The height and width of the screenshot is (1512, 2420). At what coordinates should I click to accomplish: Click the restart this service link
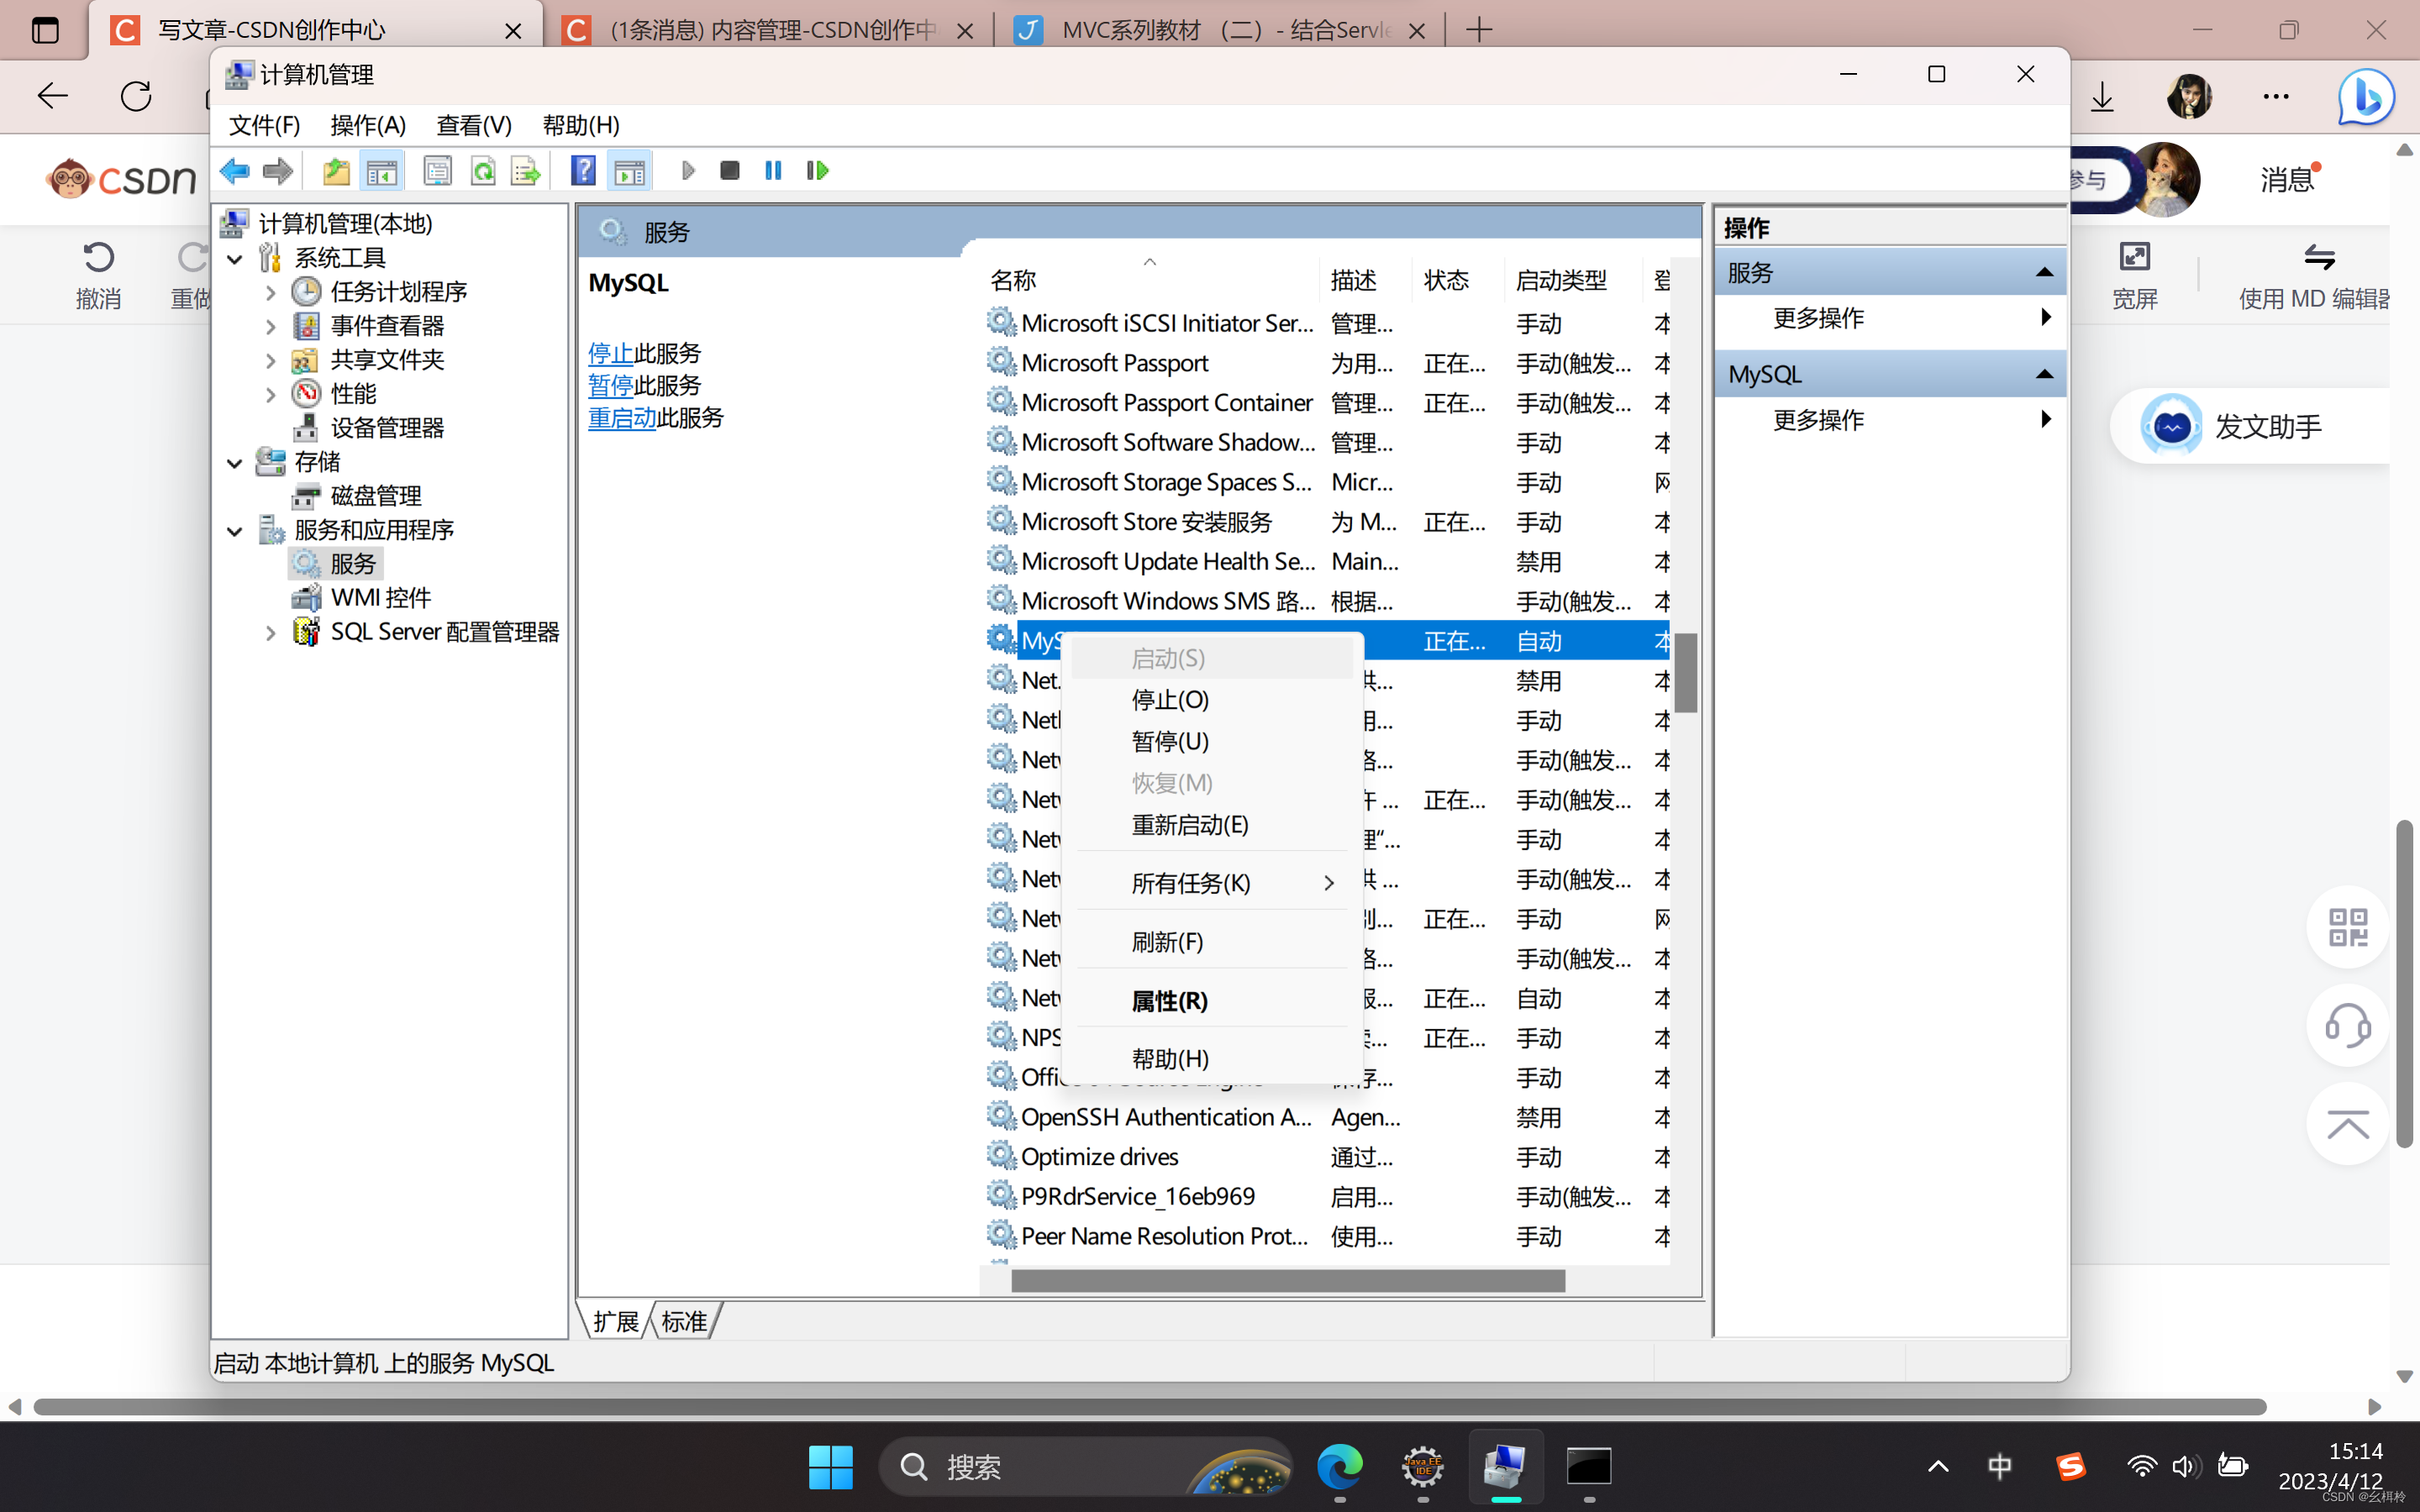tap(621, 418)
